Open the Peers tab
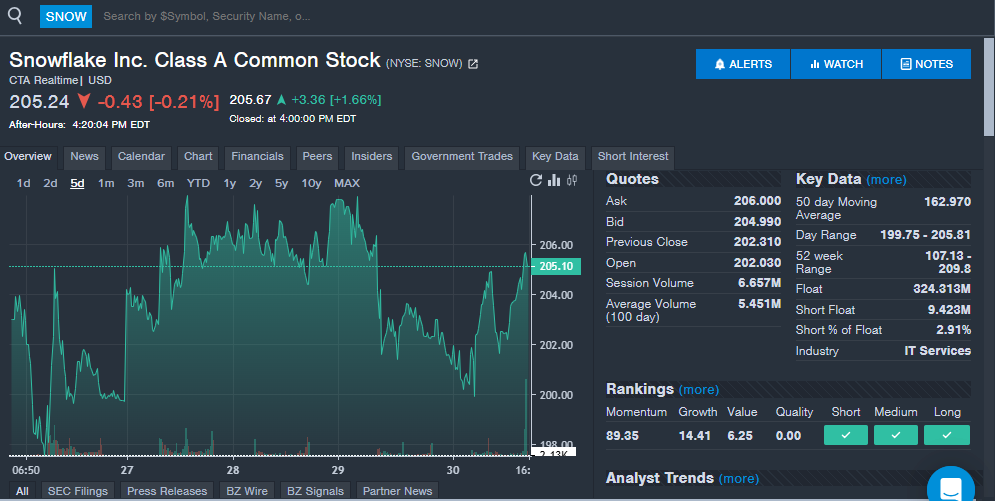The image size is (995, 501). pyautogui.click(x=317, y=157)
